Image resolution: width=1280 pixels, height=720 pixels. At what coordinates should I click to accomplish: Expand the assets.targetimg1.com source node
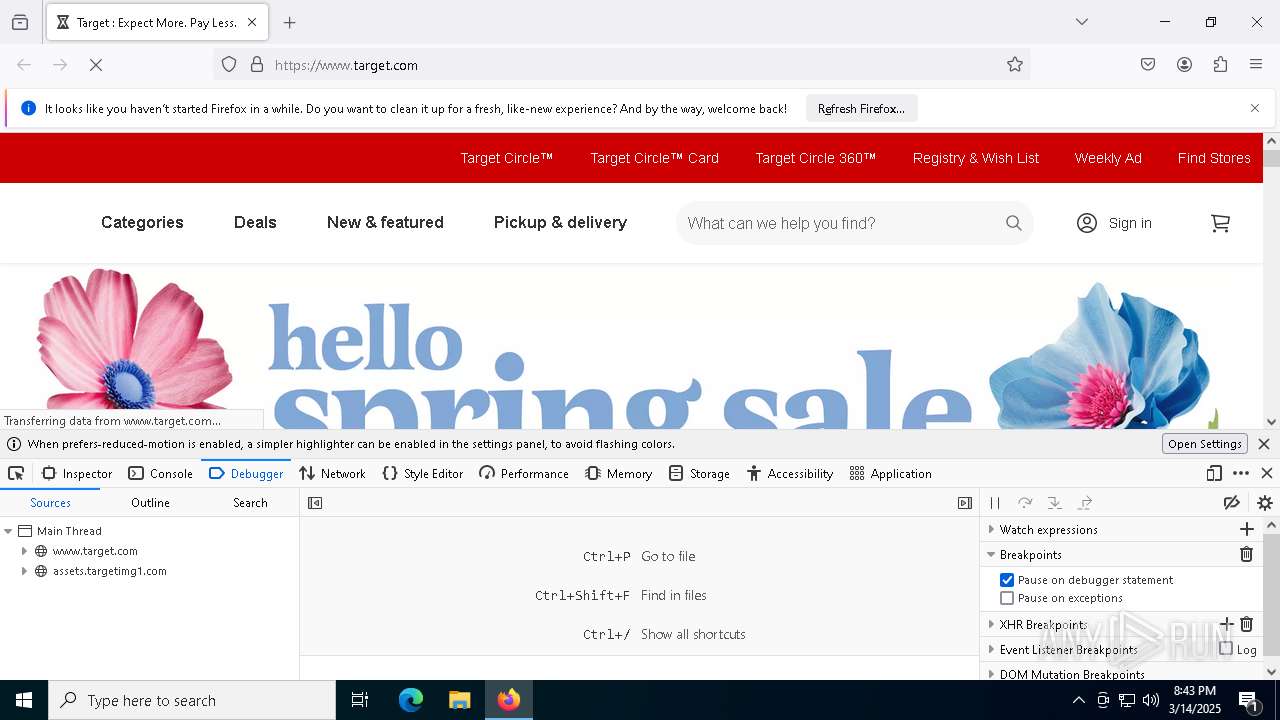point(24,571)
